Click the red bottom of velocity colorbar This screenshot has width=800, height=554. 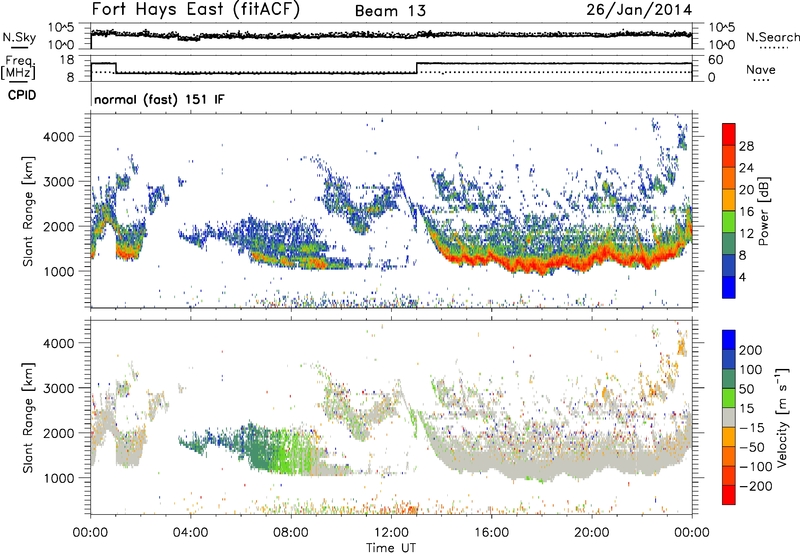pos(729,495)
